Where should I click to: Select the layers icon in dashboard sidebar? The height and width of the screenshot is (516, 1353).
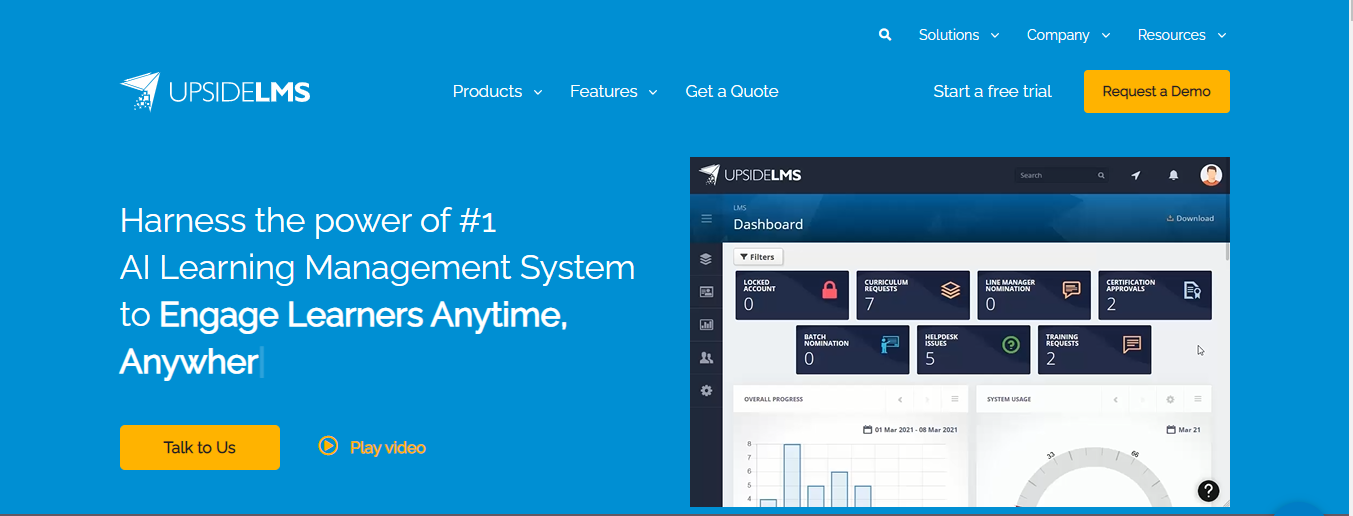[x=706, y=259]
